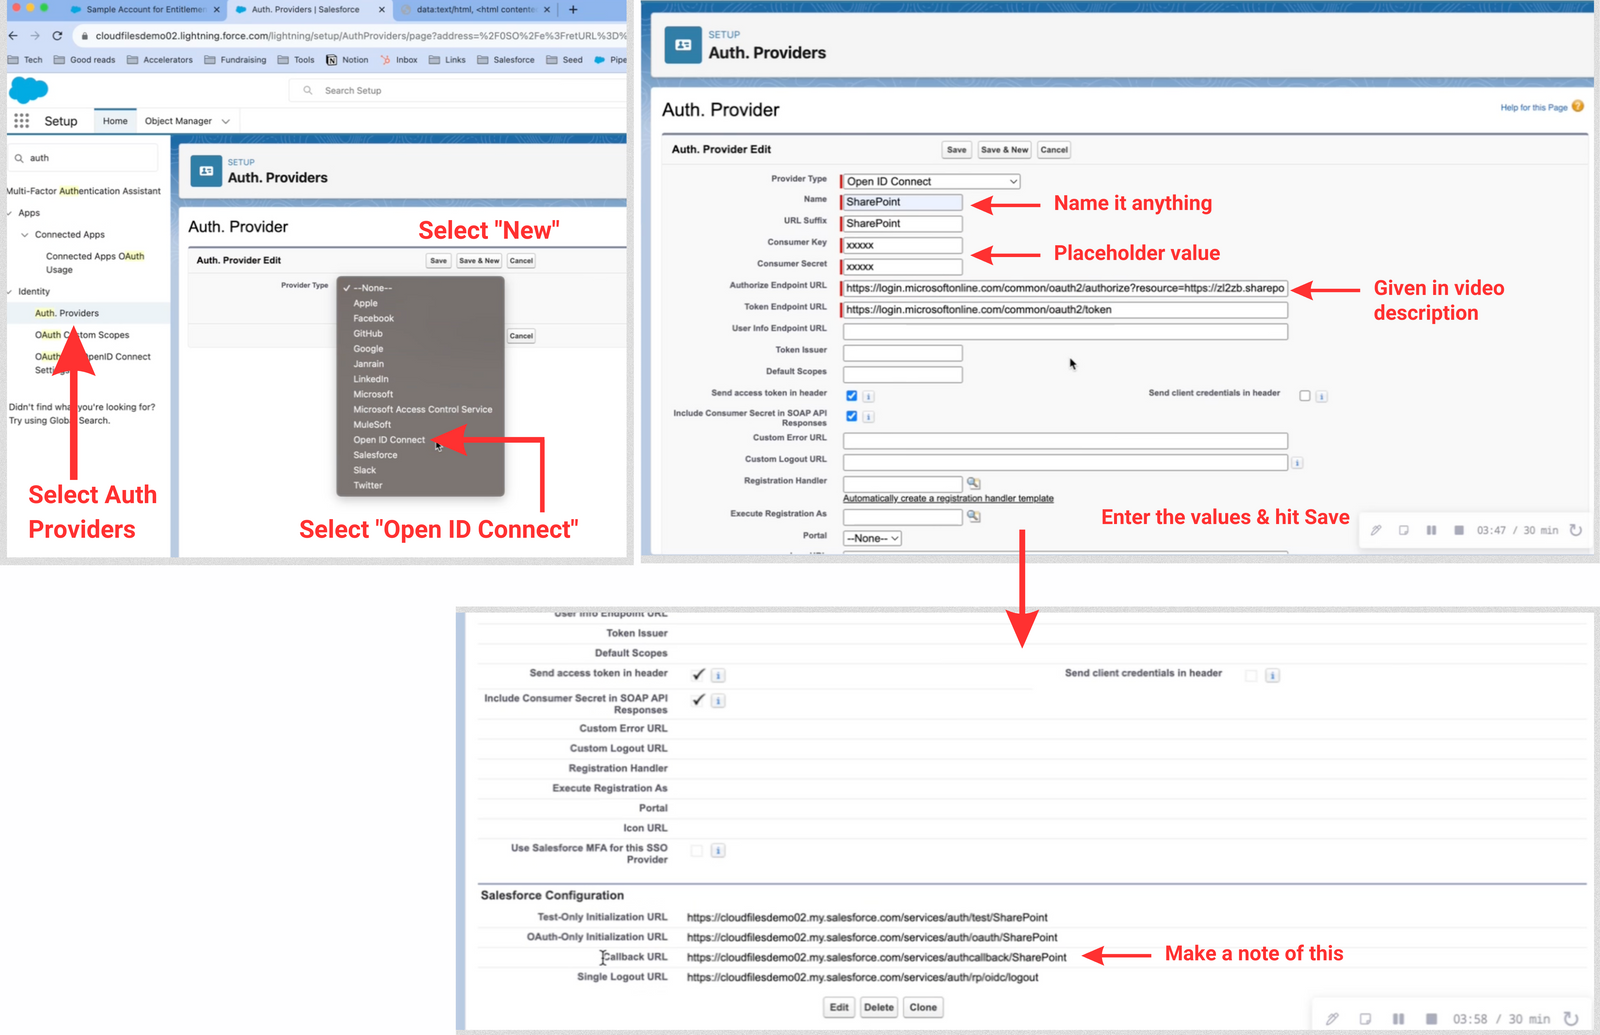The width and height of the screenshot is (1600, 1035).
Task: Enable Send client credentials in header checkbox in edit form
Action: tap(1305, 396)
